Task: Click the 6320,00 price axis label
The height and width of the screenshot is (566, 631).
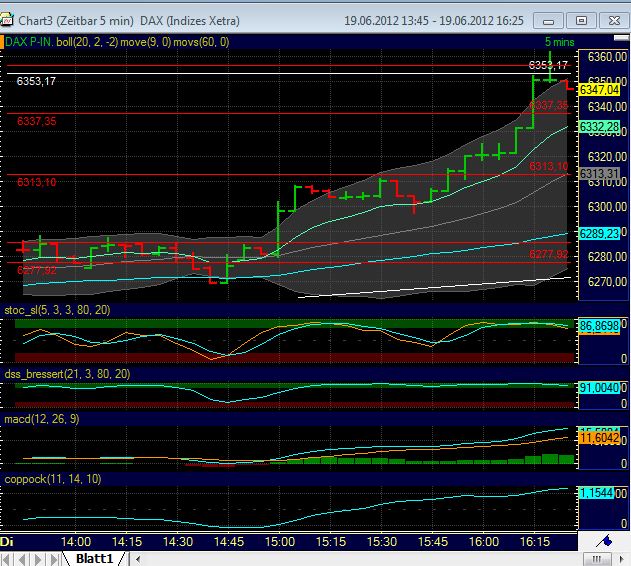Action: tap(607, 157)
